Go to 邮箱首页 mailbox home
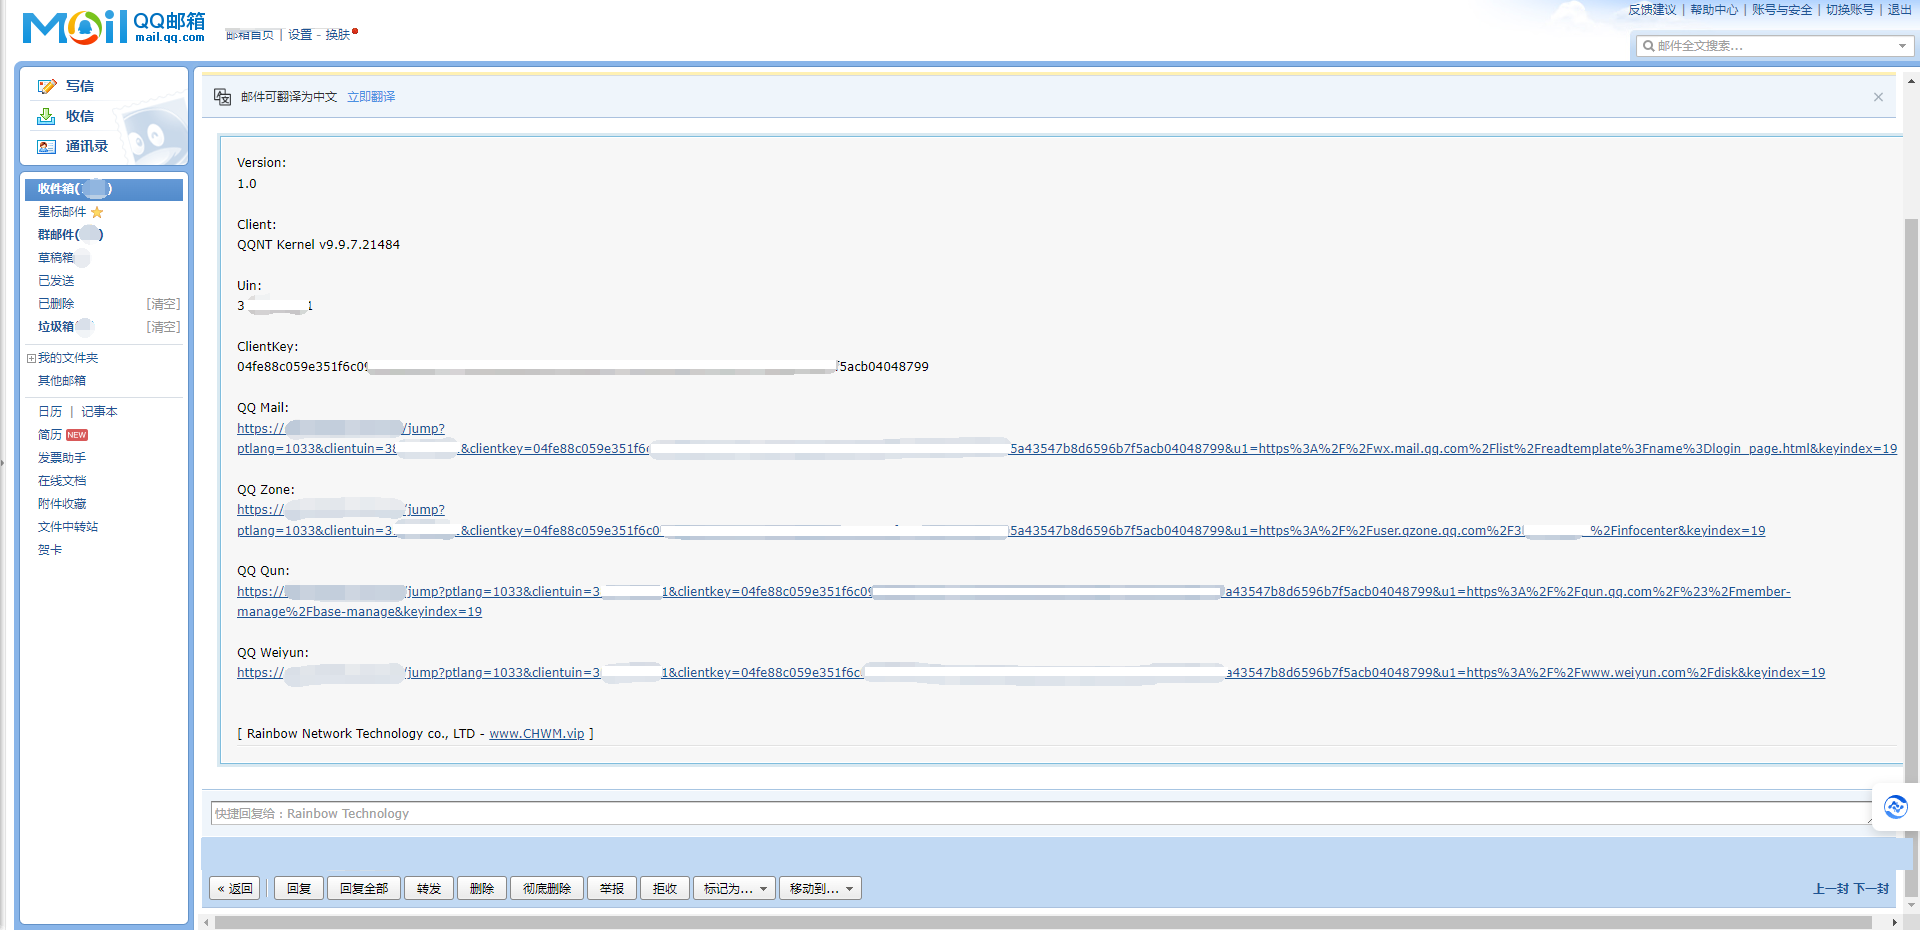Image resolution: width=1920 pixels, height=930 pixels. (250, 35)
